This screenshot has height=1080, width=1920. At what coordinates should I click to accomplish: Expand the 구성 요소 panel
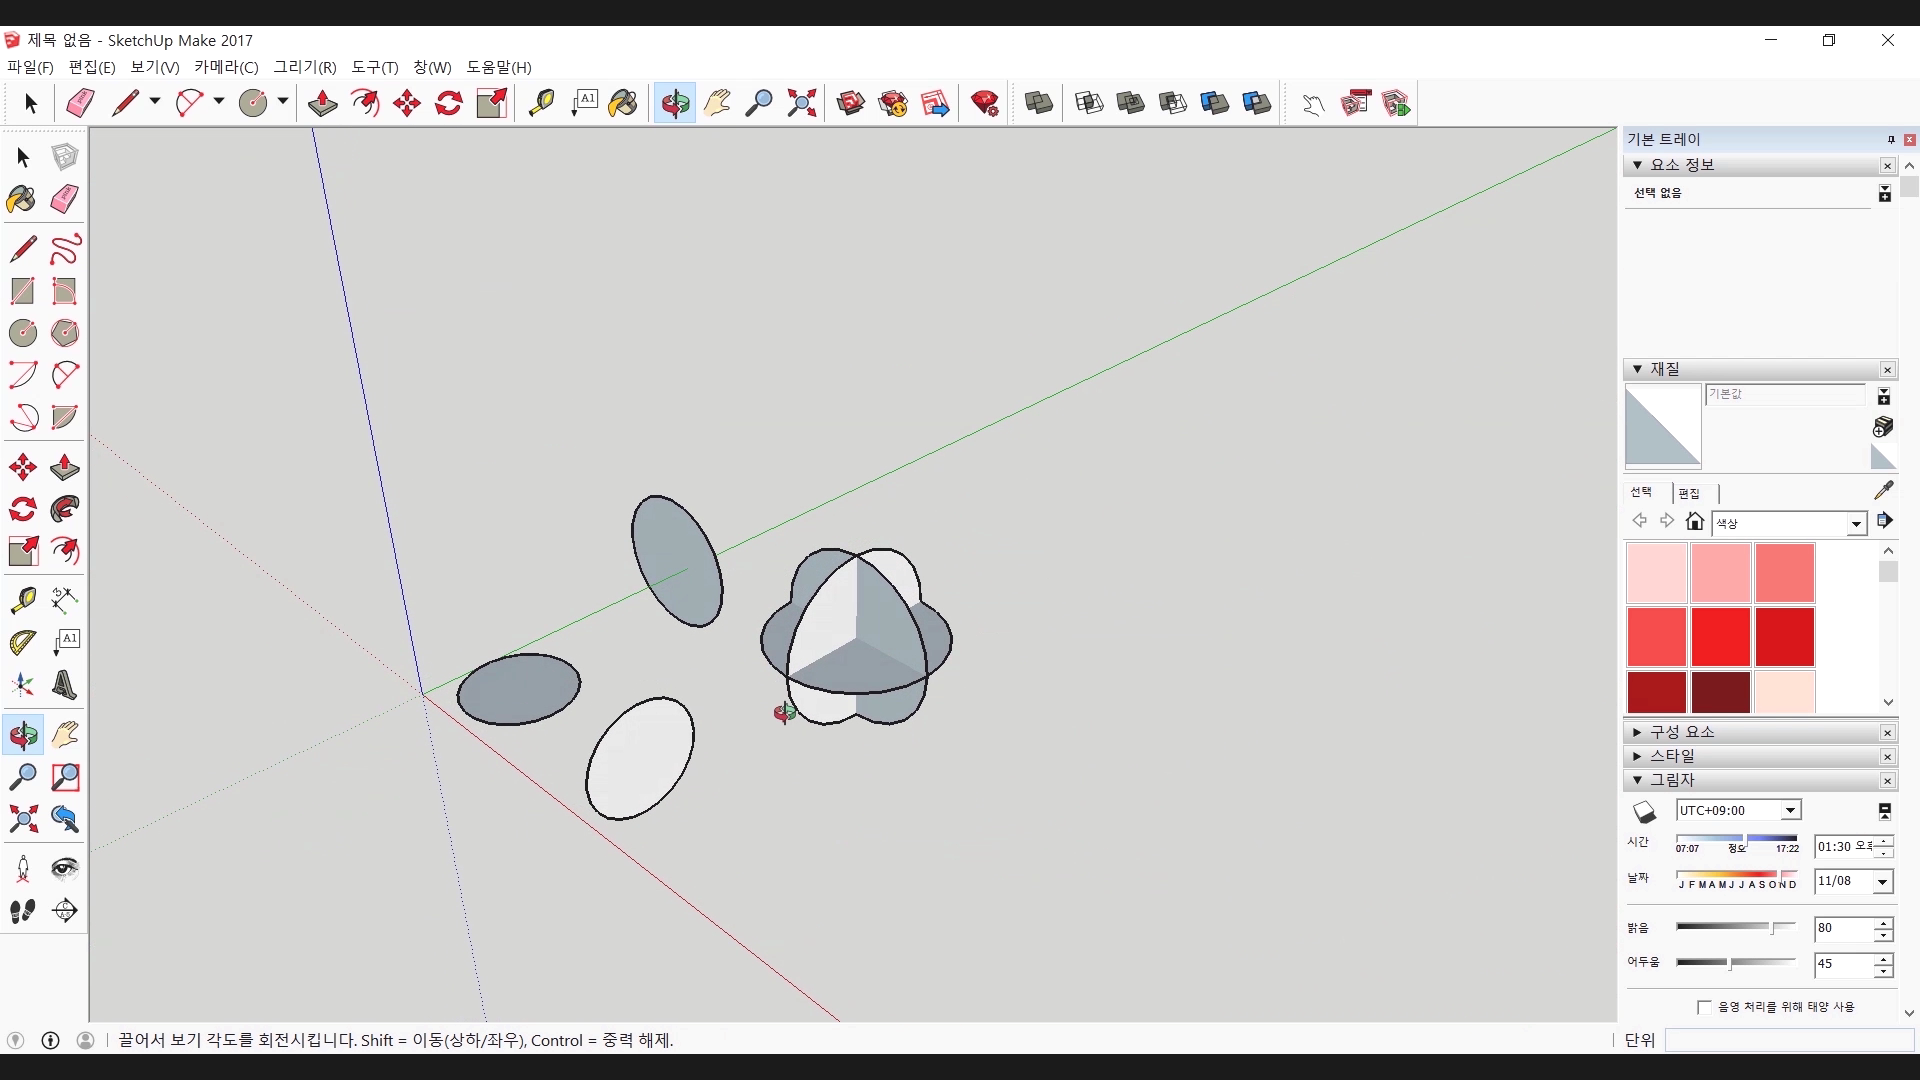pos(1681,732)
